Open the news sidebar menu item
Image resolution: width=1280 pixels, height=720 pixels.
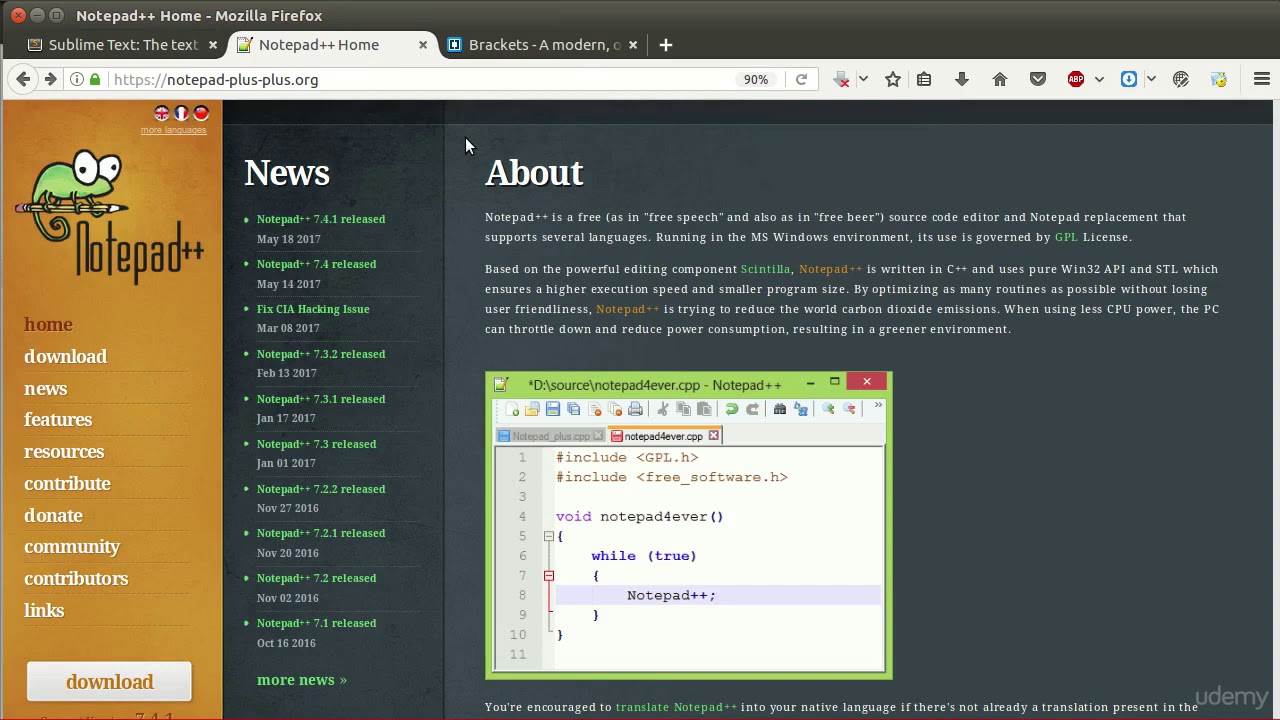[45, 389]
